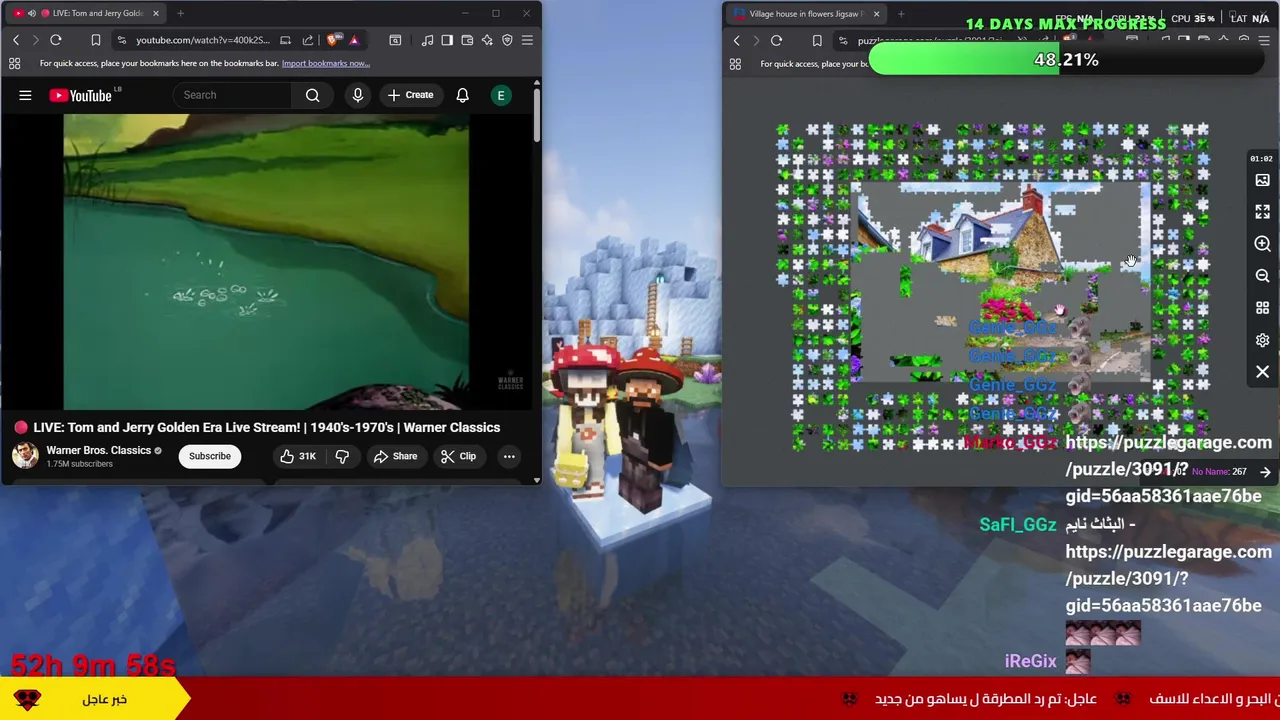Close the jigsaw puzzle with X icon

coord(1262,372)
